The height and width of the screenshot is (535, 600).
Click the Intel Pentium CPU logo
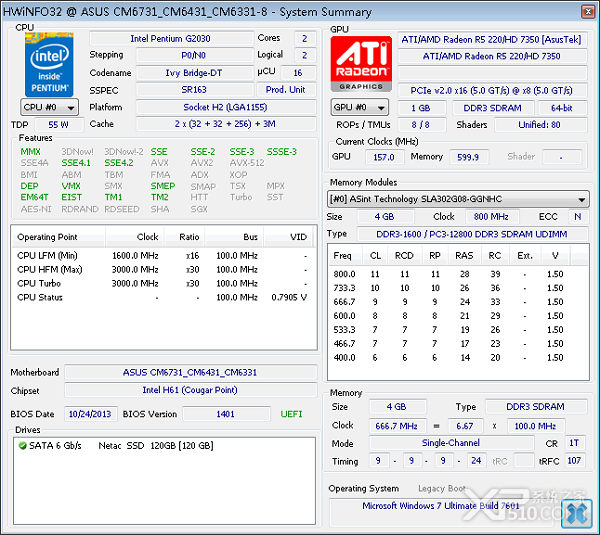point(49,64)
